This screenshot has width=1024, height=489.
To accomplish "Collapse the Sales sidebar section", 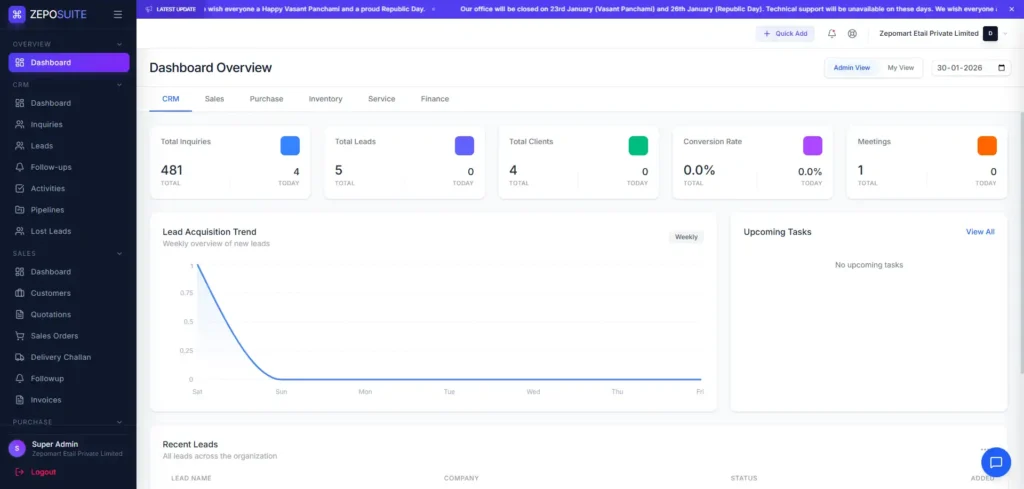I will [120, 253].
